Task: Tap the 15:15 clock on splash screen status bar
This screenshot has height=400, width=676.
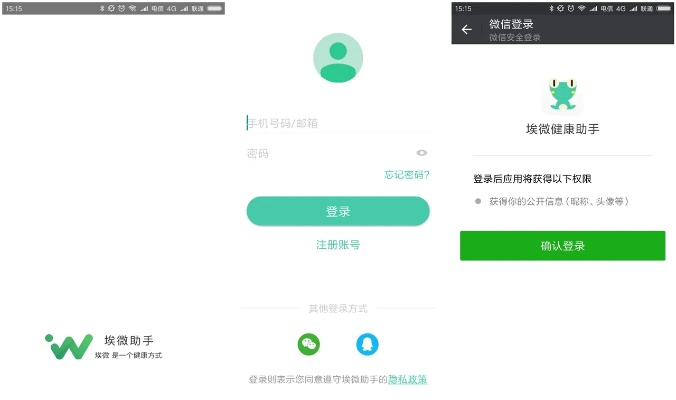Action: [x=14, y=8]
